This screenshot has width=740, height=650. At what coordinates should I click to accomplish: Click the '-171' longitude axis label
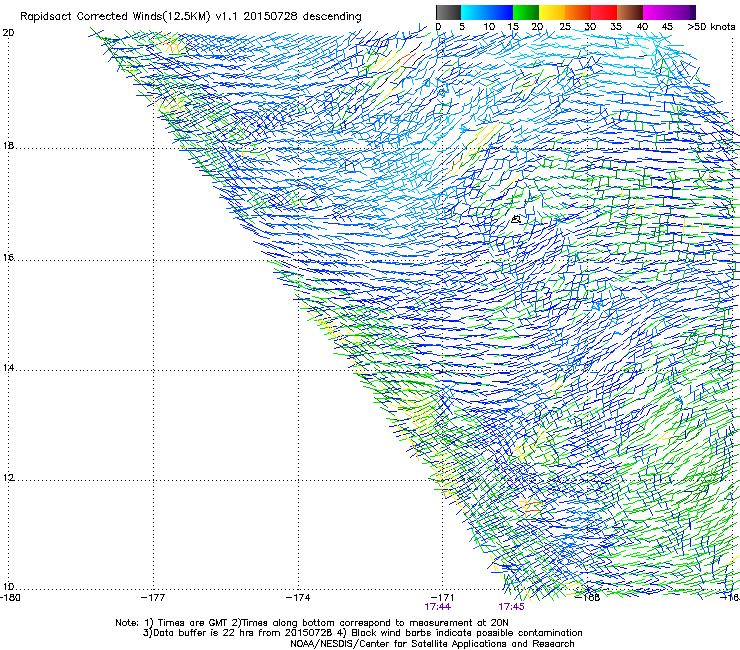point(443,598)
